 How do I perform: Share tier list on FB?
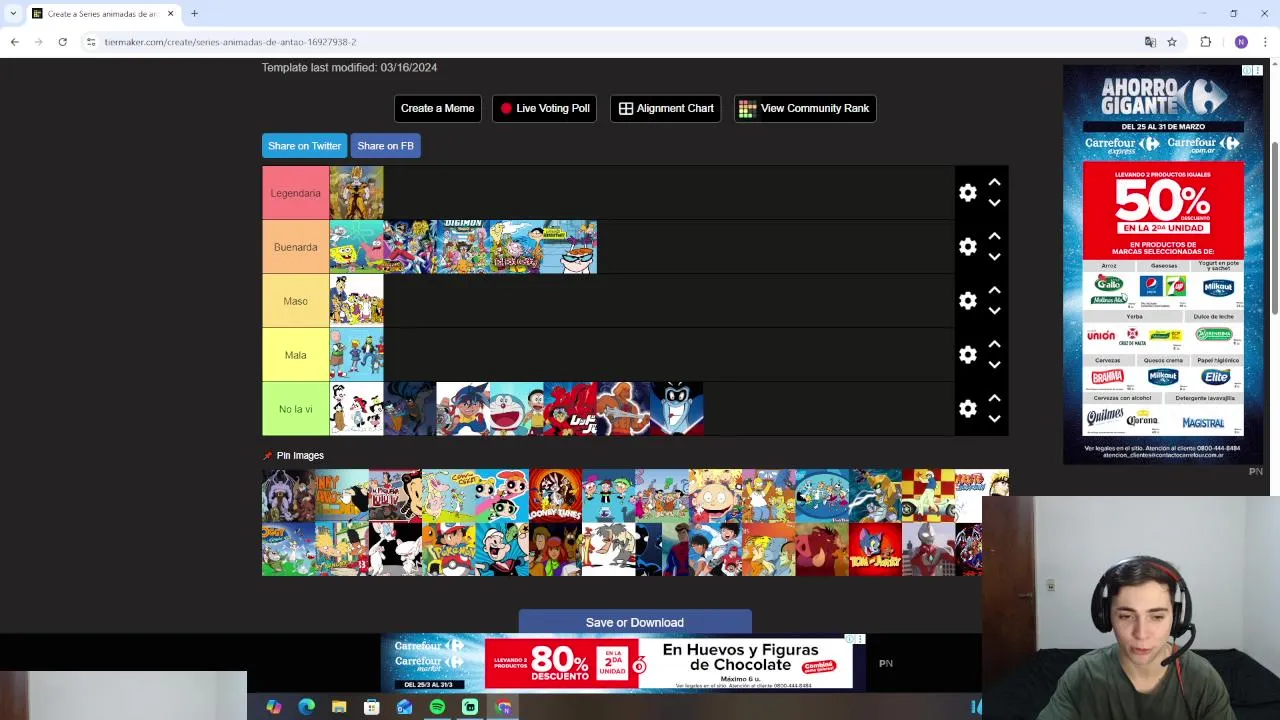385,146
